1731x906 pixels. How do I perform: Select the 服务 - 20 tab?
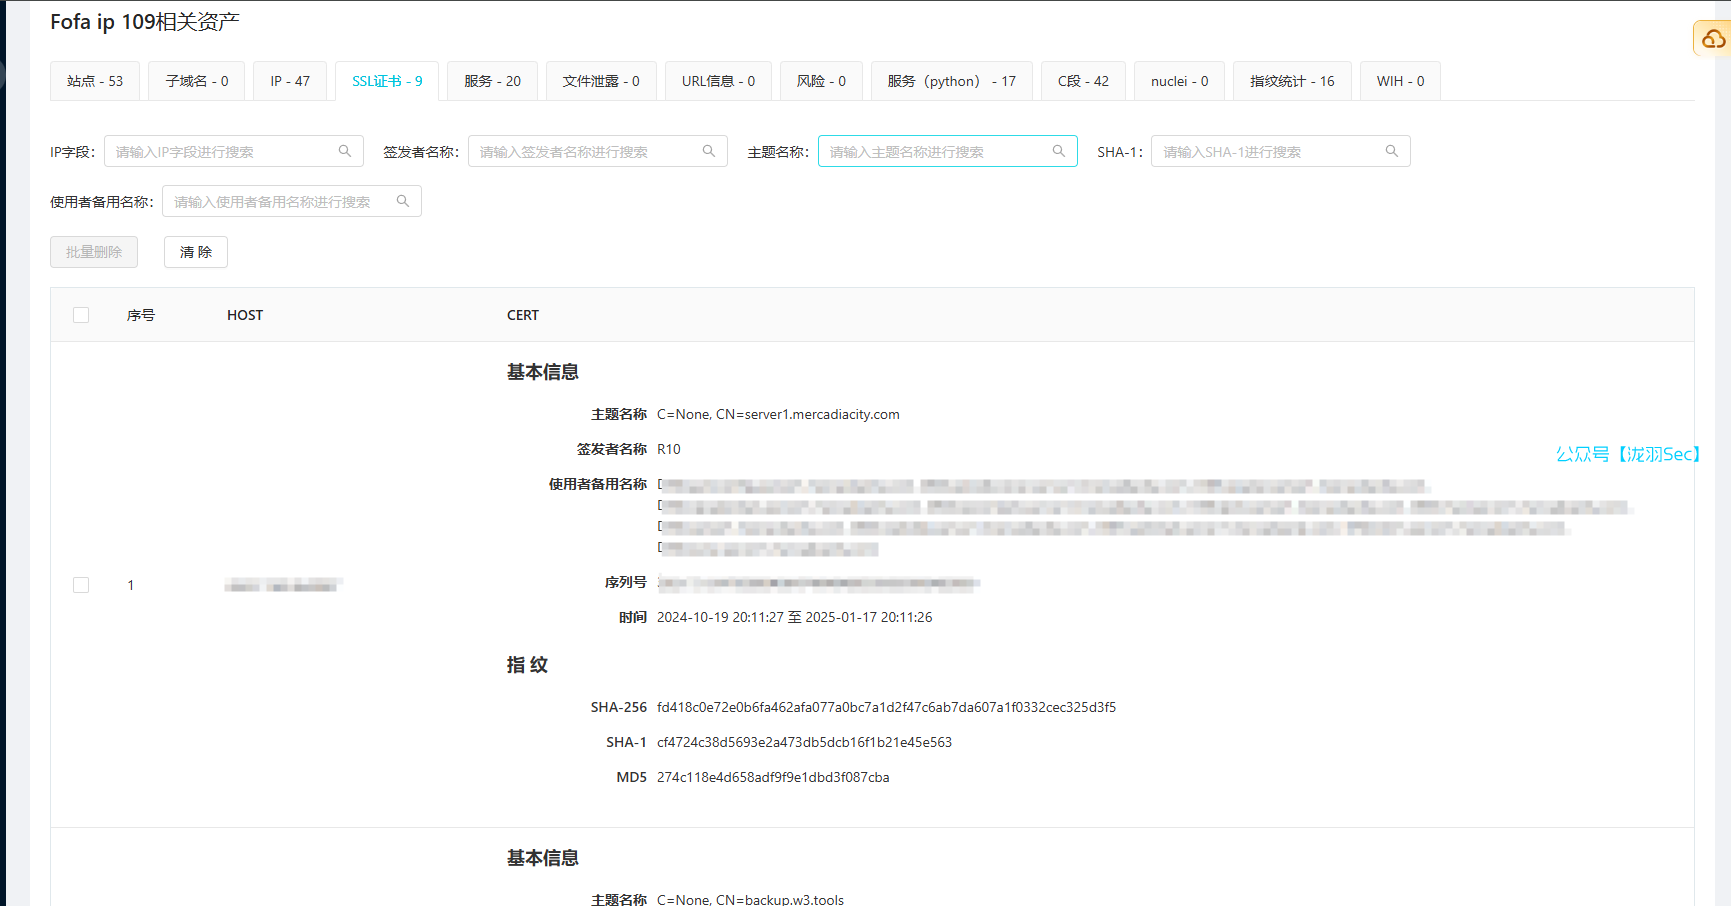[492, 81]
